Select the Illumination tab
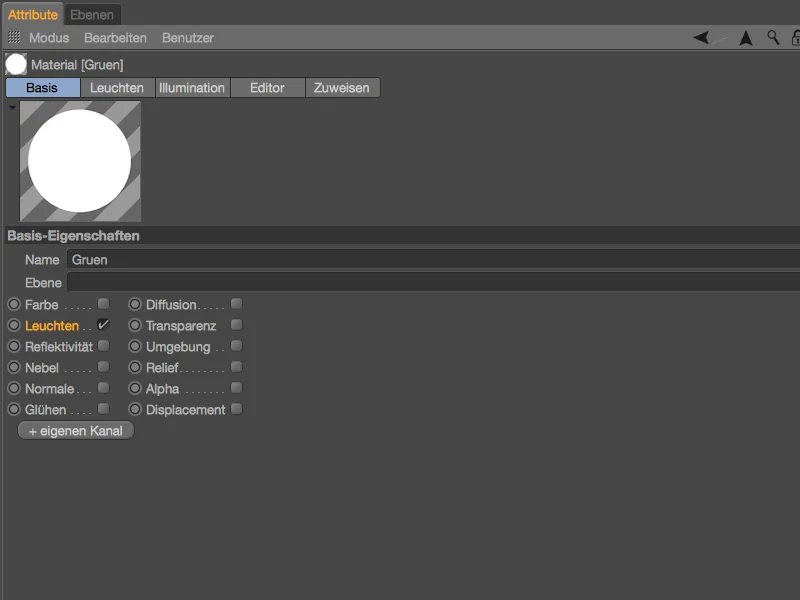 [x=192, y=88]
